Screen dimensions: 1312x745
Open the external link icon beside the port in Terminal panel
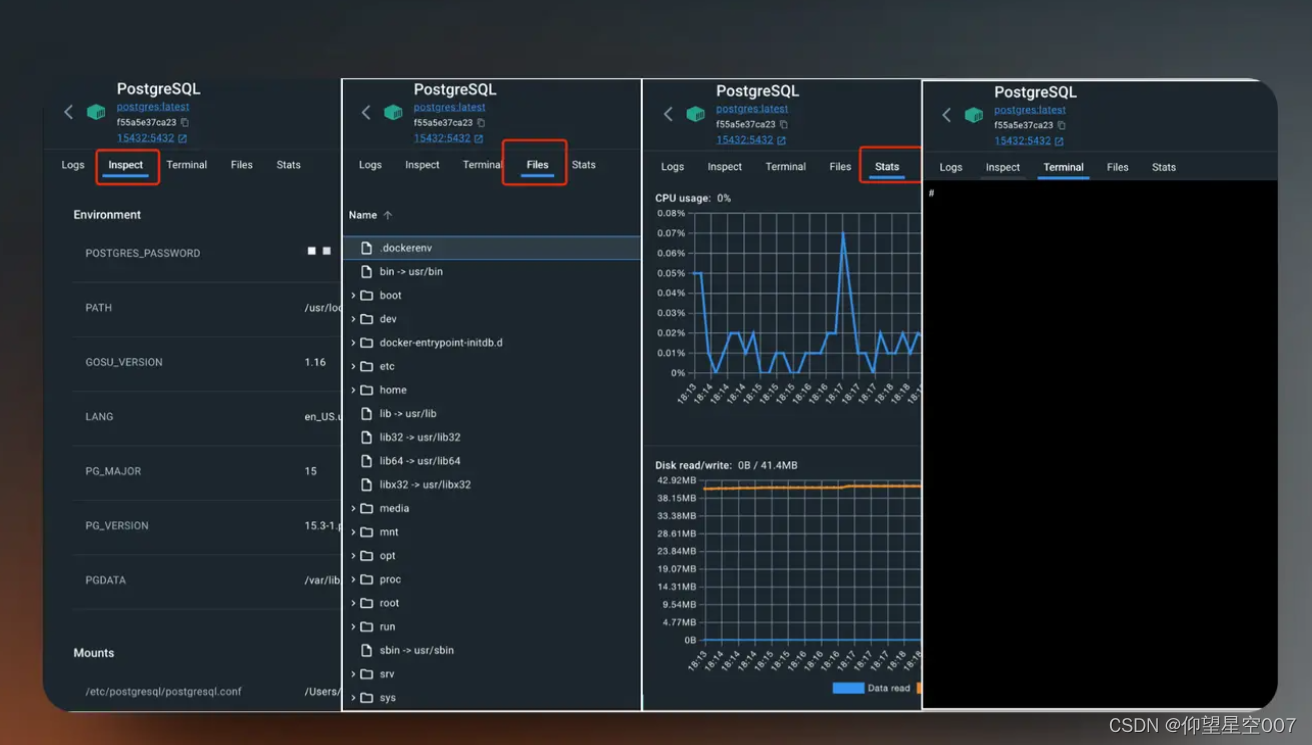(x=1060, y=142)
